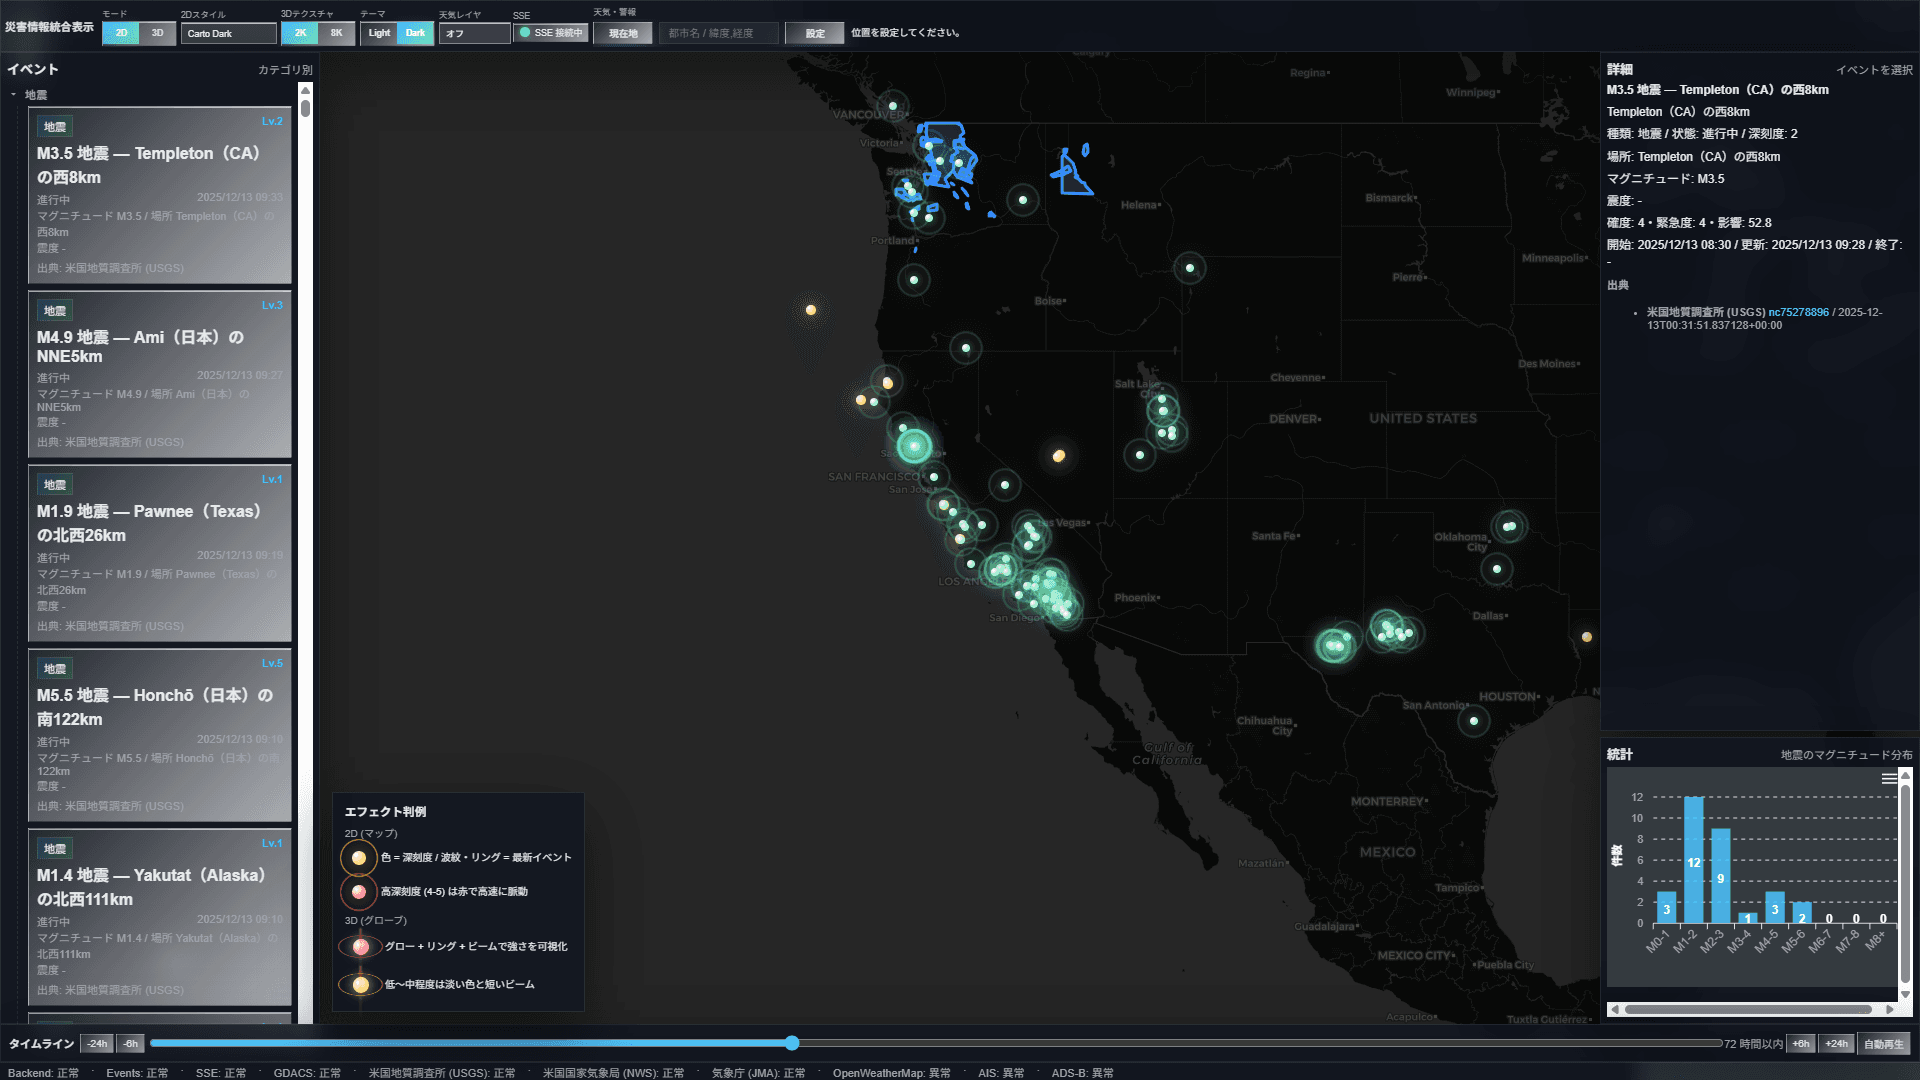Select 8K 3D texture

tap(336, 33)
